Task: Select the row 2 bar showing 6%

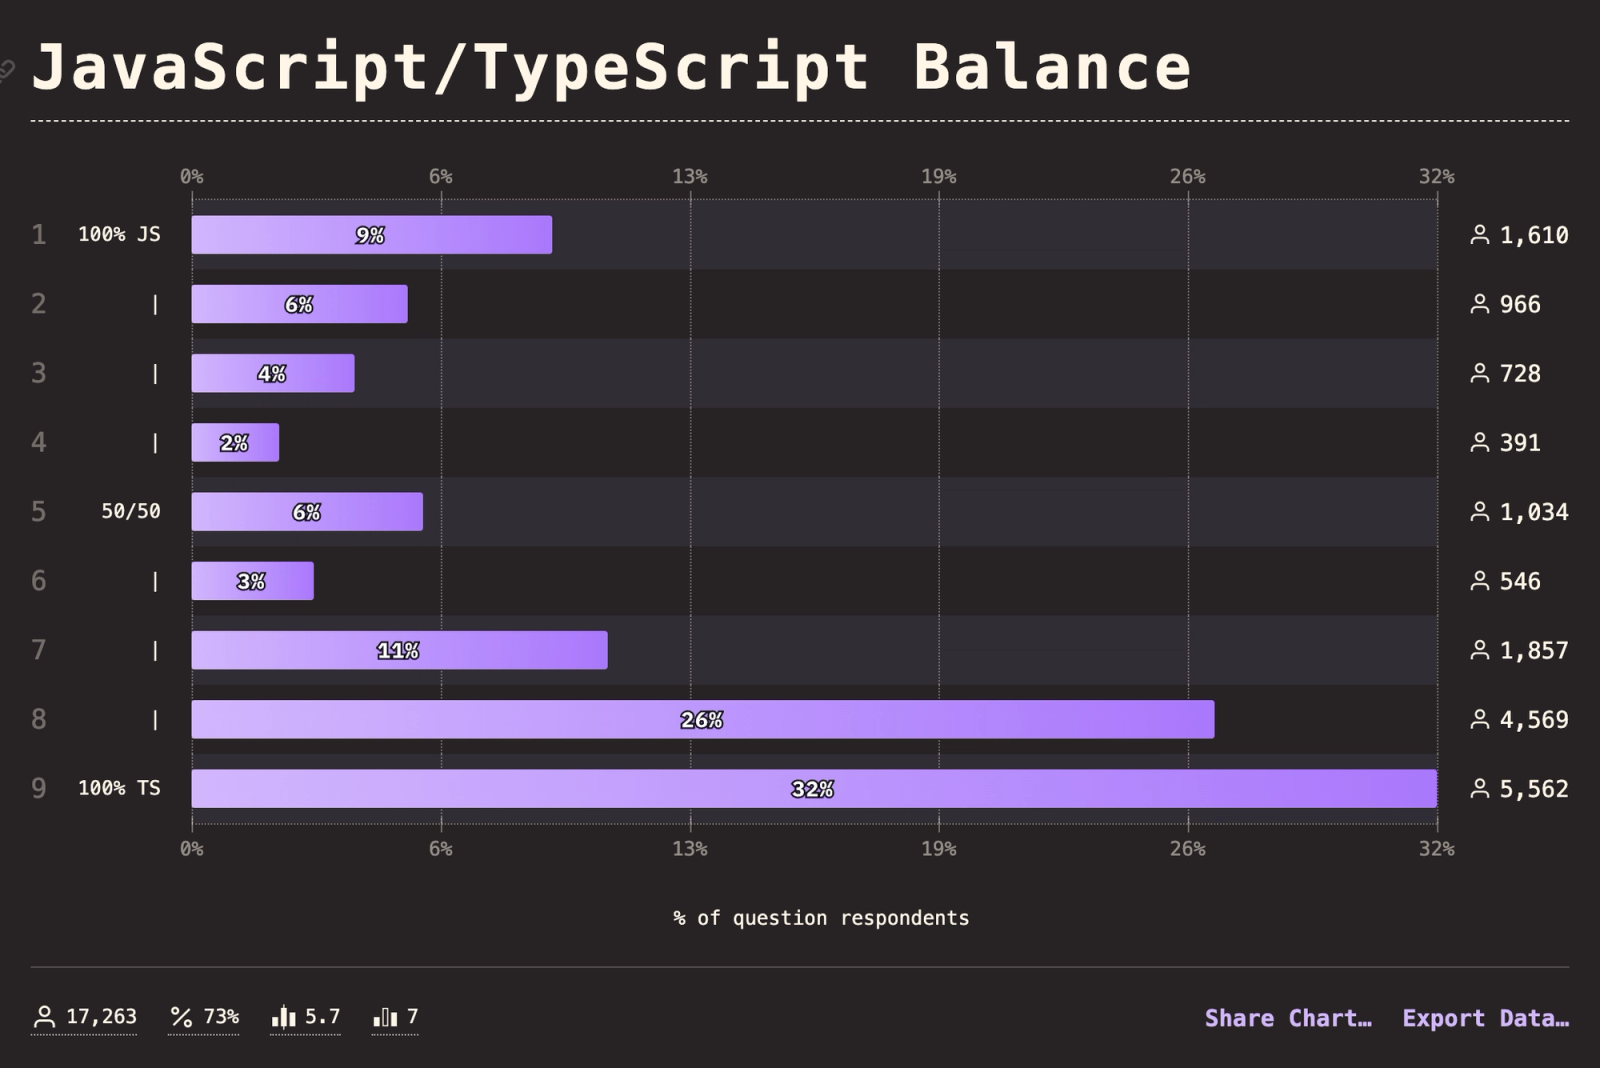Action: (x=300, y=304)
